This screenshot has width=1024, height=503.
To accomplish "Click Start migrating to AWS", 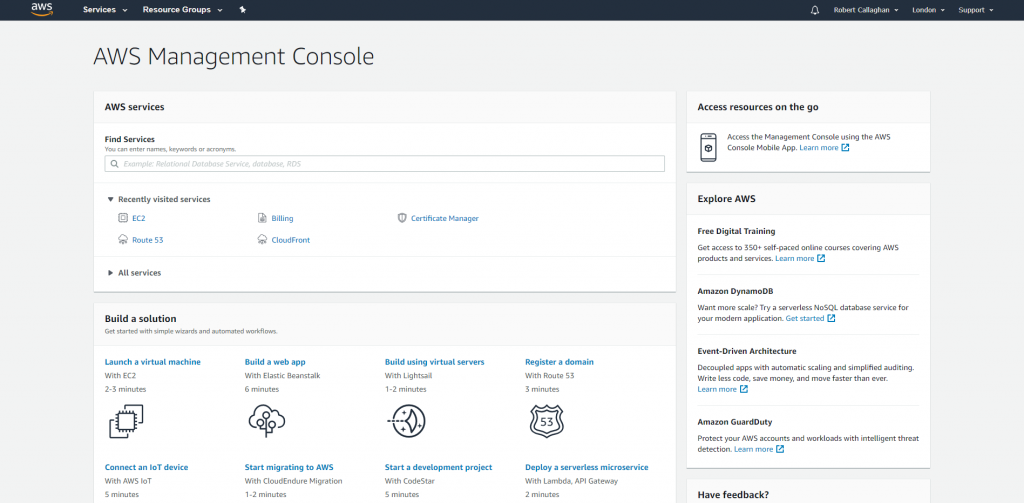I will point(289,468).
